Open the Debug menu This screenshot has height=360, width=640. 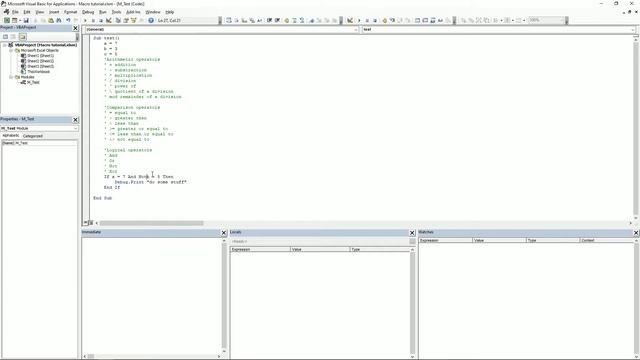point(88,12)
